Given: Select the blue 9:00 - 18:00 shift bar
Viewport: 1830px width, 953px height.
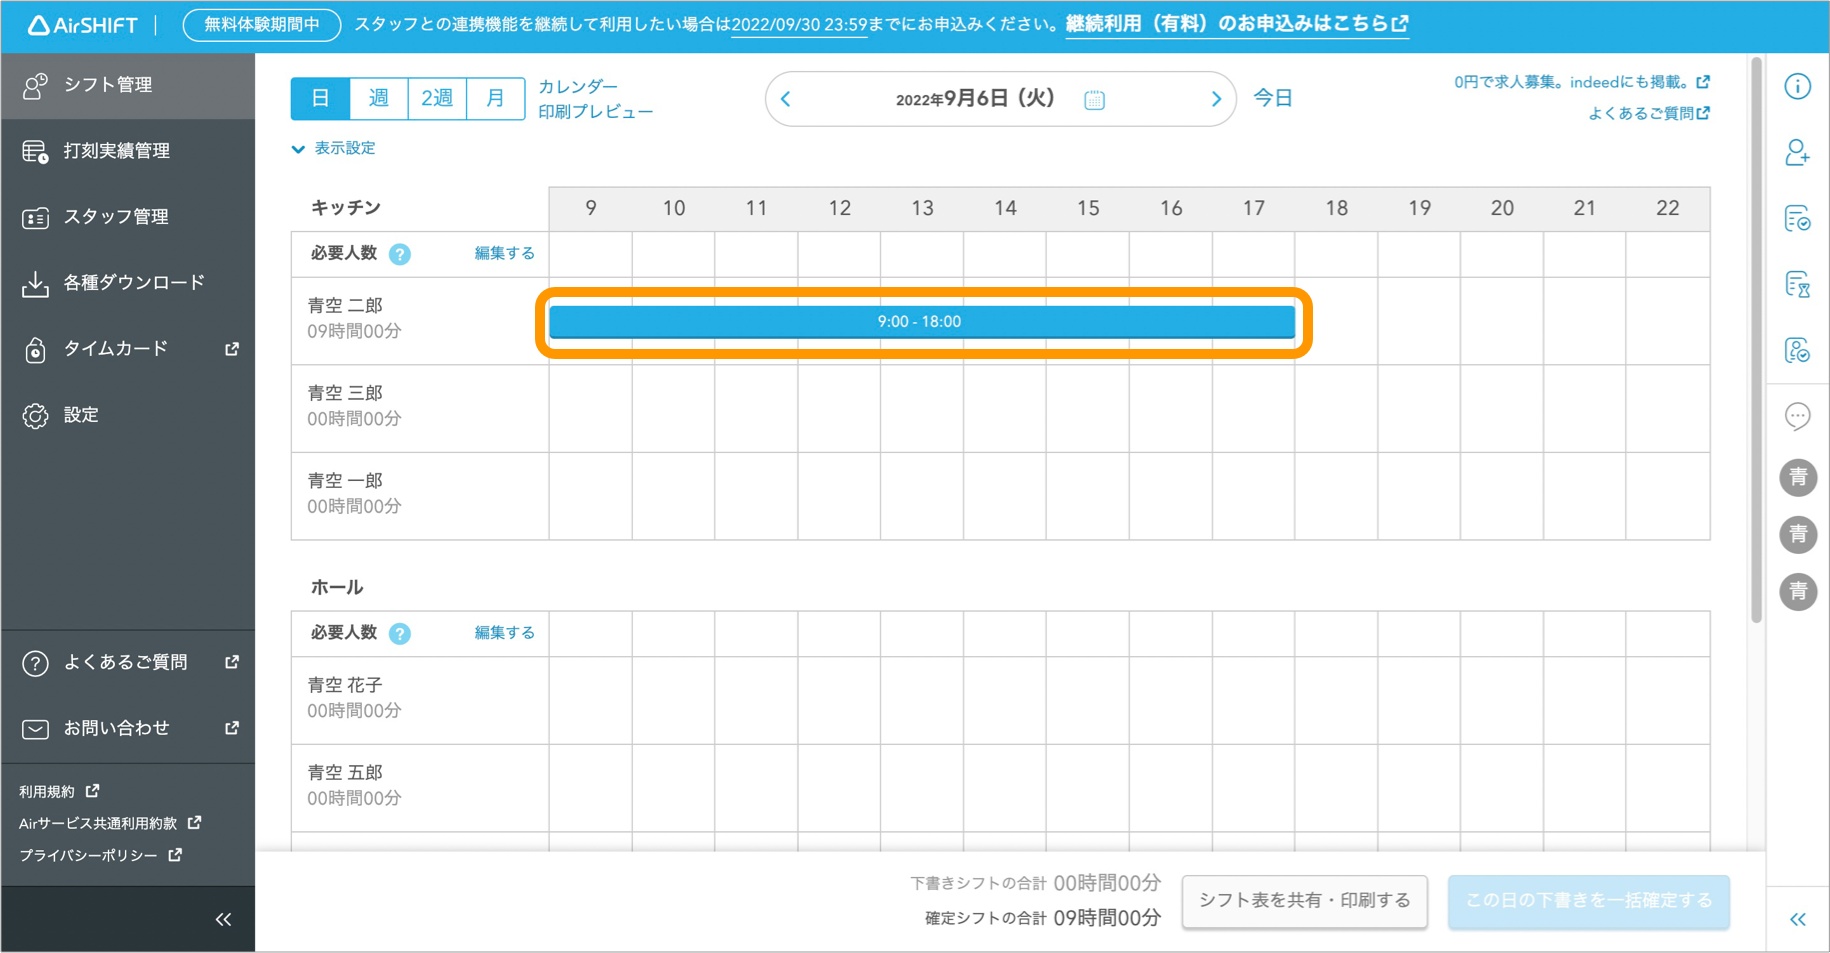Looking at the screenshot, I should click(x=921, y=322).
